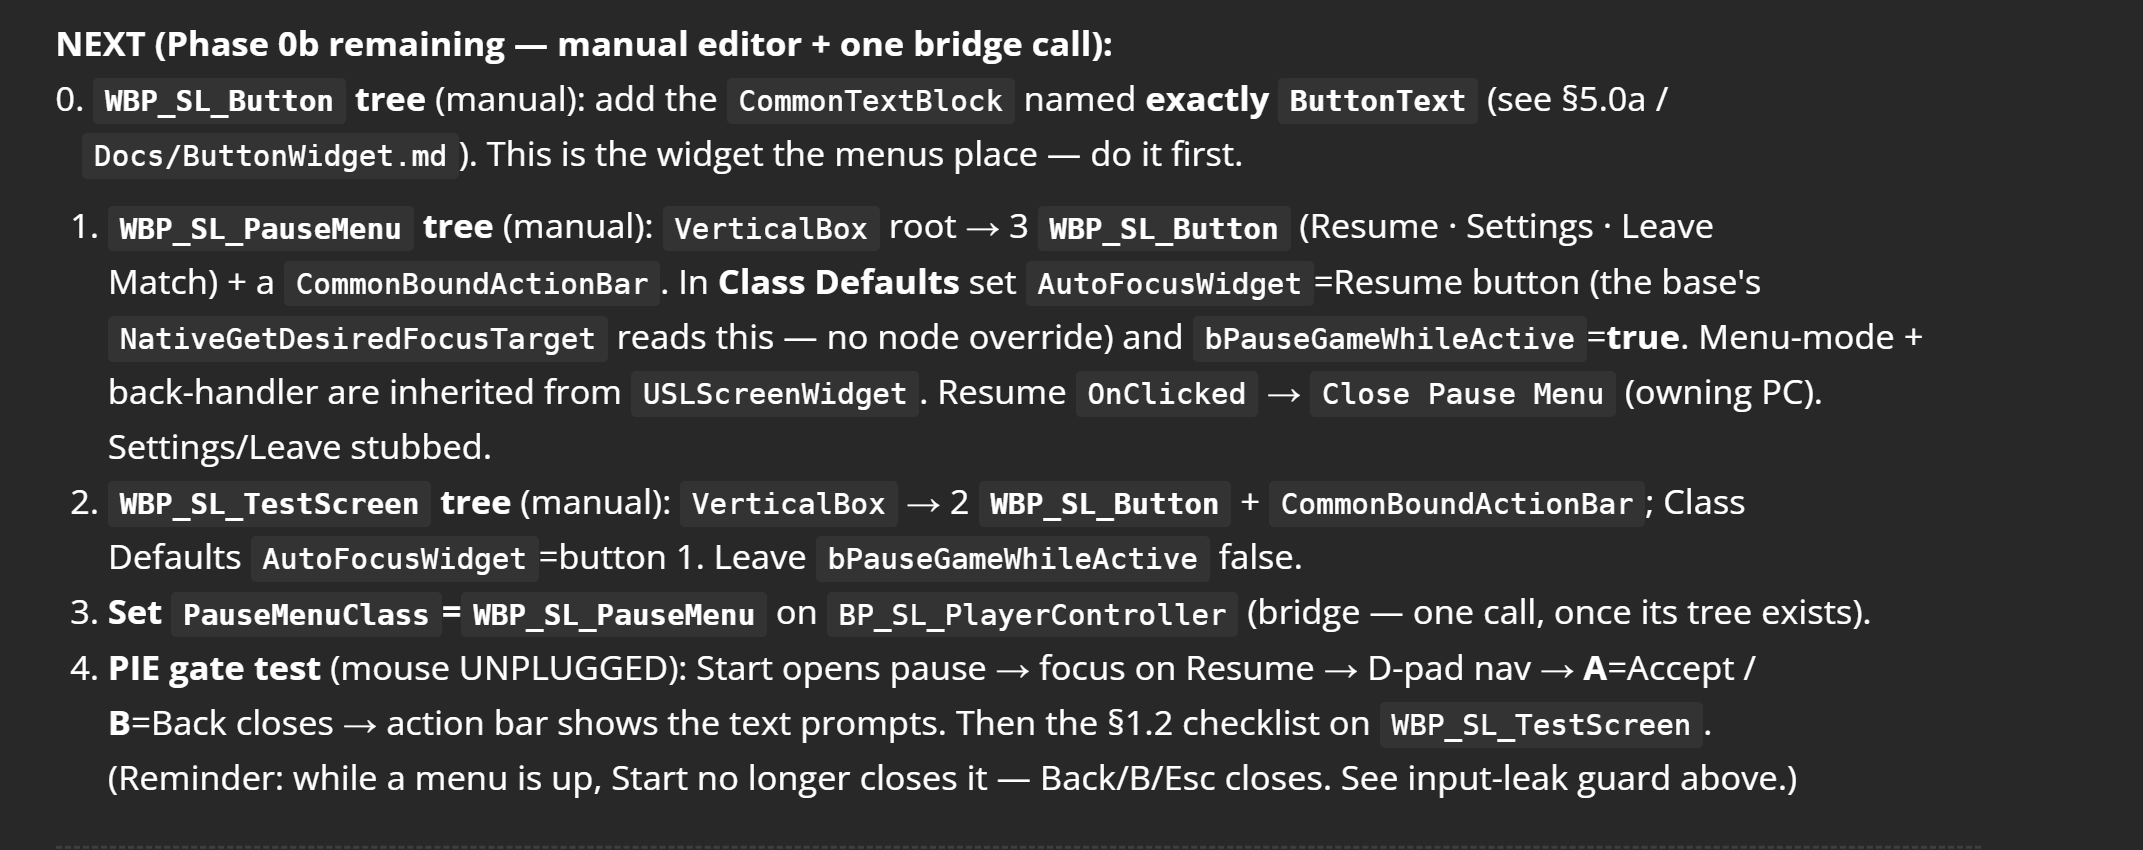This screenshot has height=850, width=2143.
Task: Click NativeGetDesiredFocusTarget code text
Action: pos(357,339)
